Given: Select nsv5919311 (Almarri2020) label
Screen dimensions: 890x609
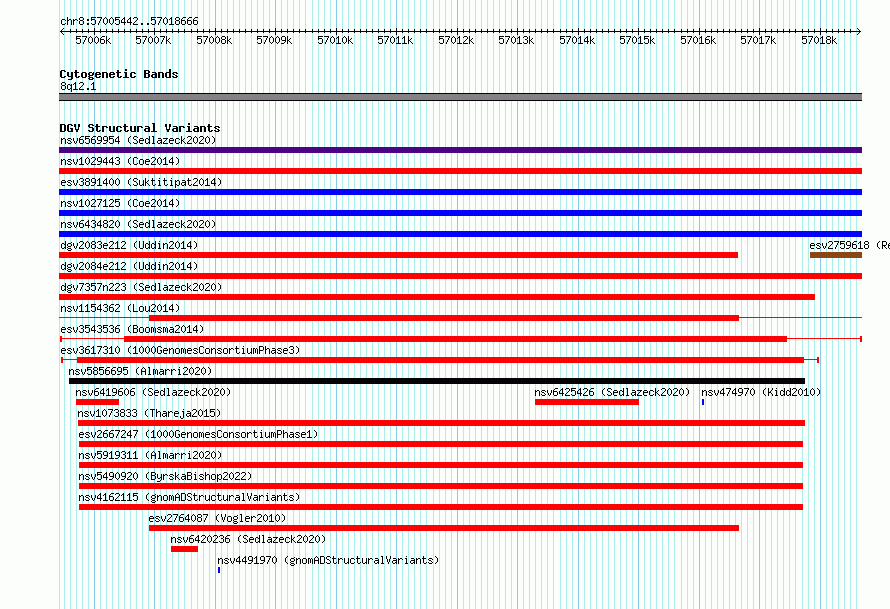Looking at the screenshot, I should (x=150, y=455).
